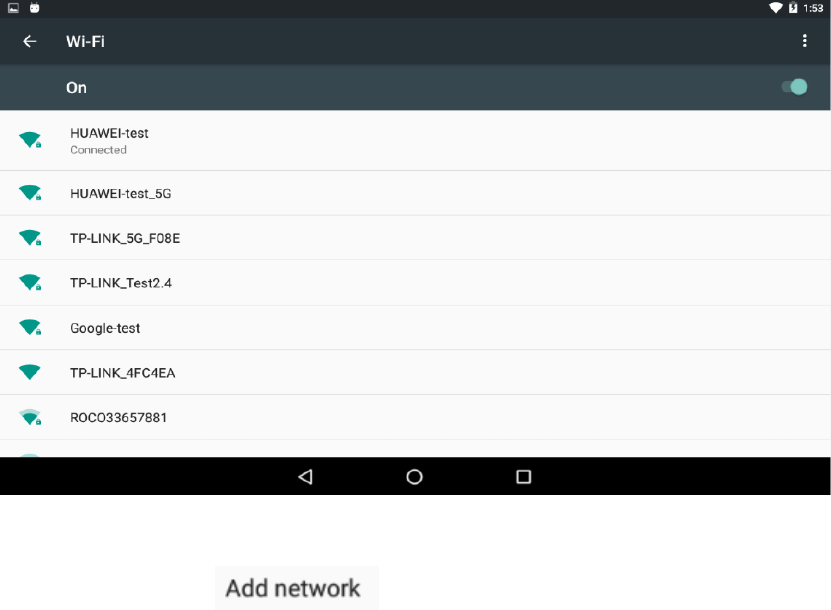
Task: Tap the Google-test Wi-Fi signal icon
Action: point(30,328)
